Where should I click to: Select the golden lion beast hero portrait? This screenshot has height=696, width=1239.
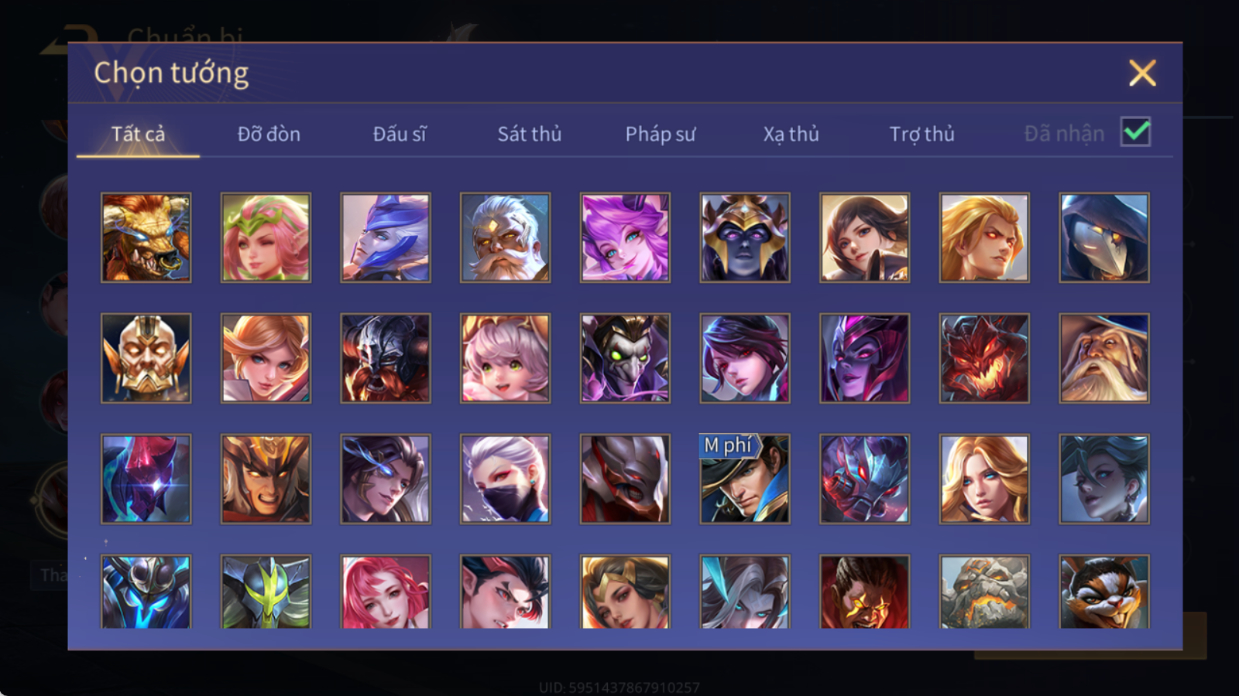tap(146, 238)
